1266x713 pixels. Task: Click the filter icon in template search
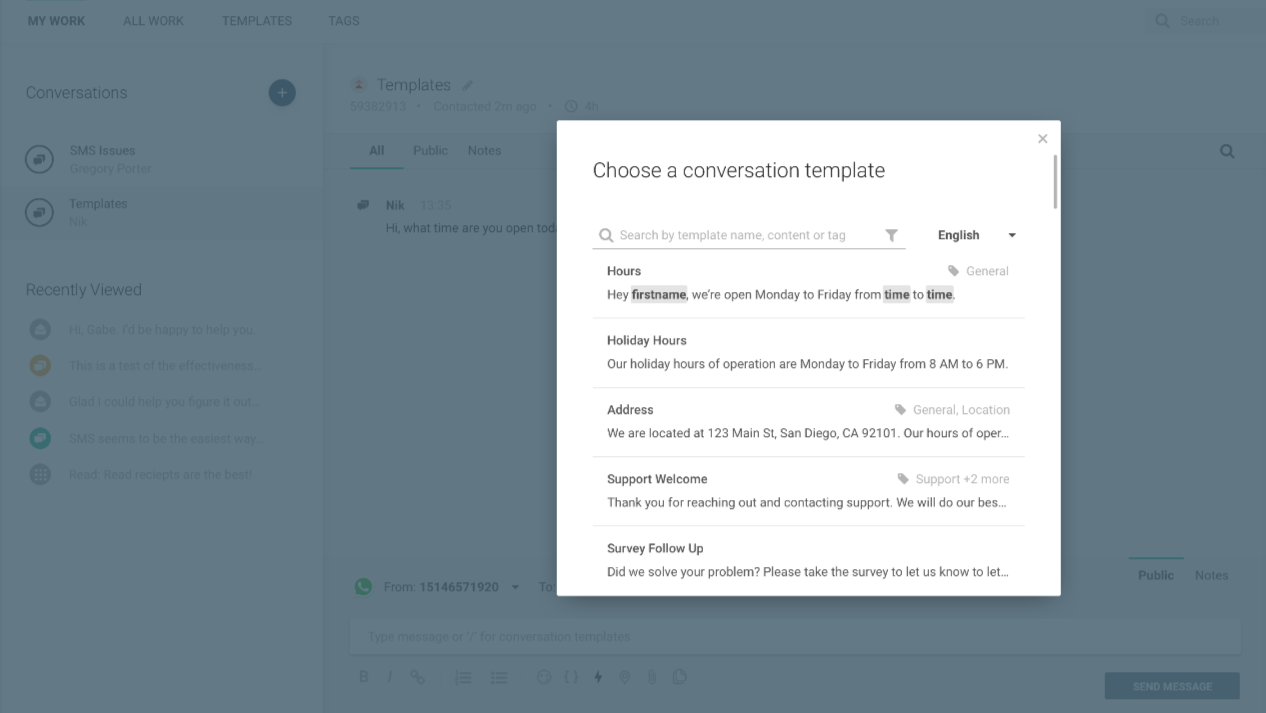tap(891, 235)
